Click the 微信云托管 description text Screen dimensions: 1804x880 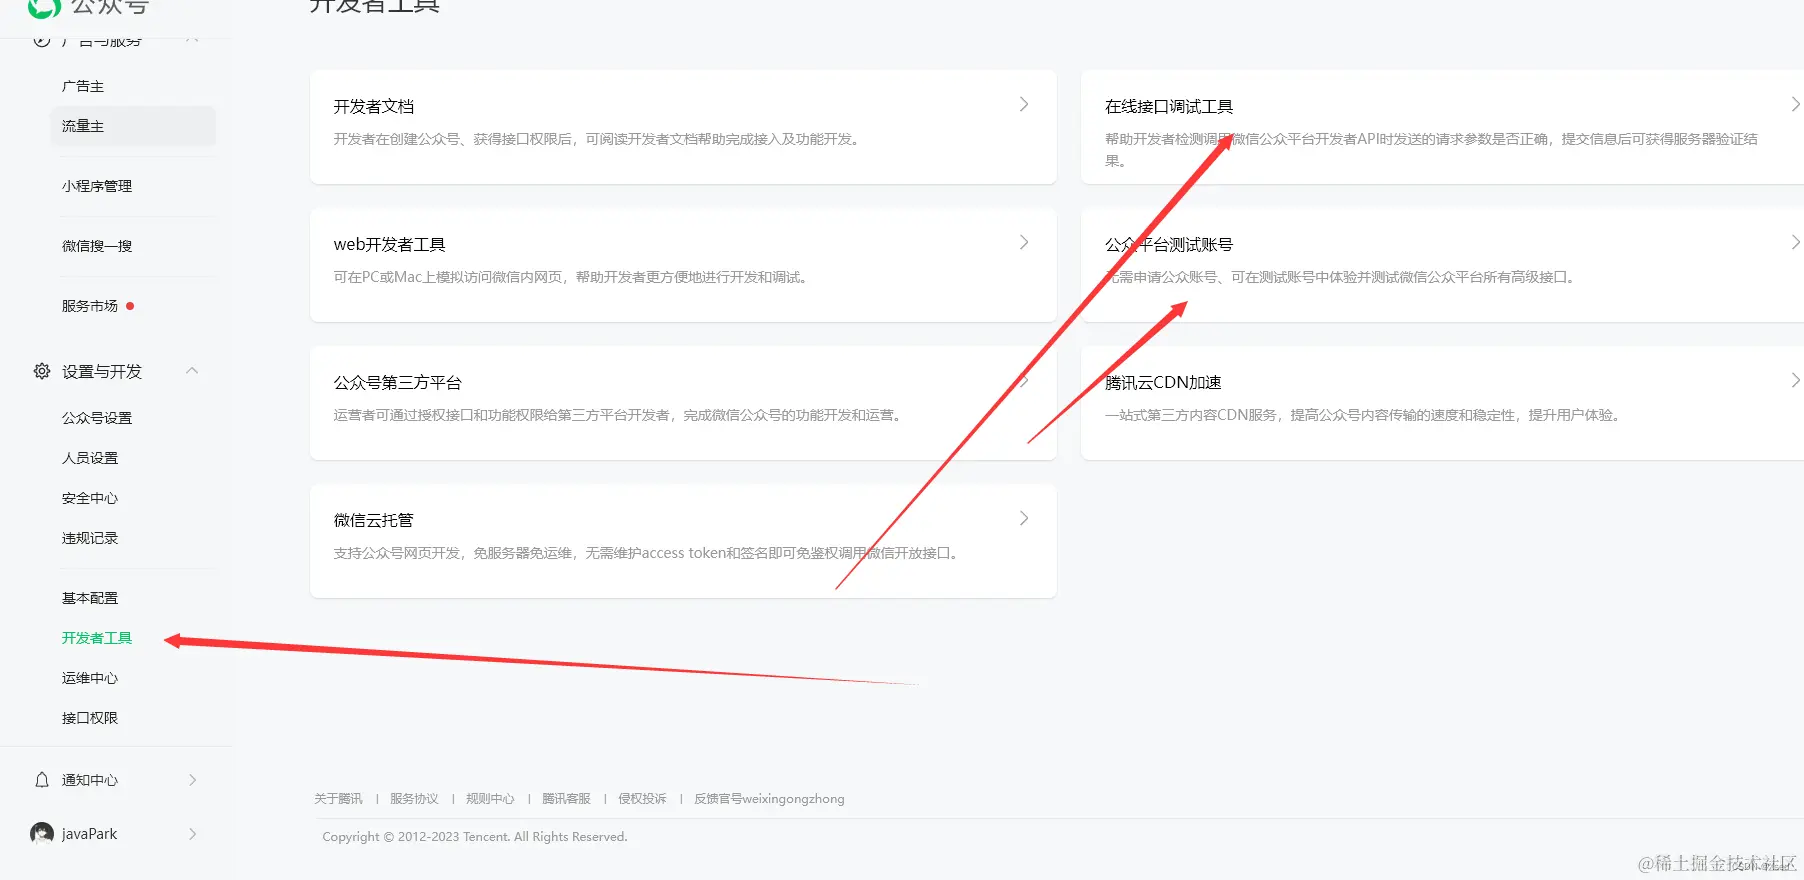pos(648,553)
